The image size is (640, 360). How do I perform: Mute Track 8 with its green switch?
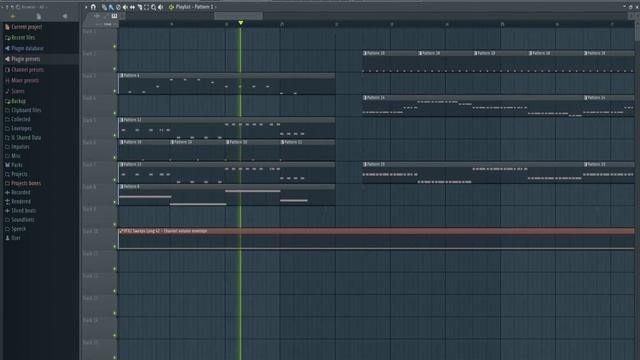114,202
